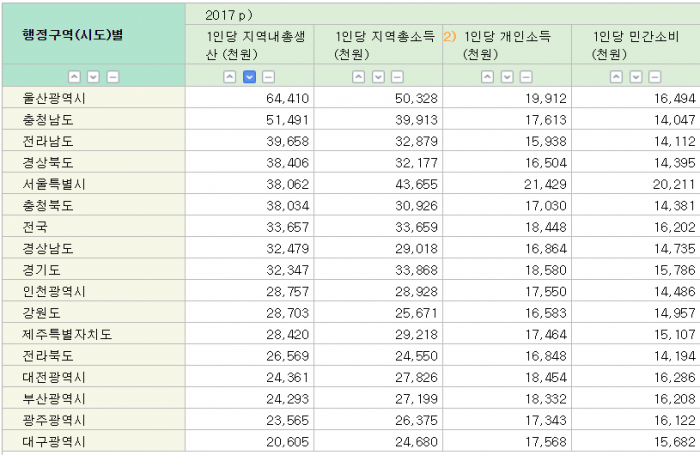The width and height of the screenshot is (700, 455).
Task: Reset sort on 1인당 개인소득 column
Action: pos(526,77)
